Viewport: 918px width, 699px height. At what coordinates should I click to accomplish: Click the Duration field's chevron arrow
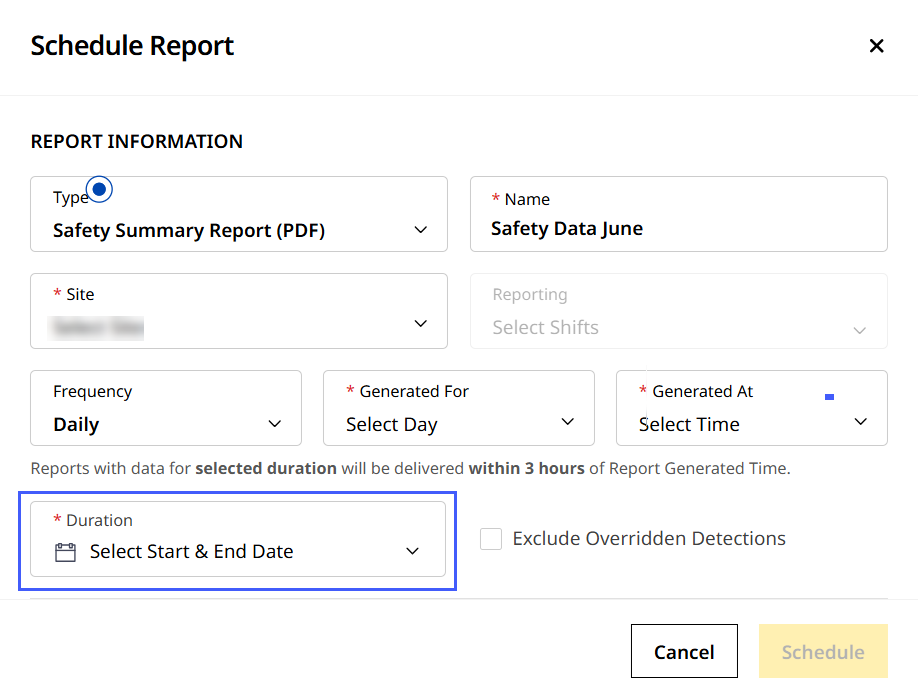pyautogui.click(x=412, y=552)
